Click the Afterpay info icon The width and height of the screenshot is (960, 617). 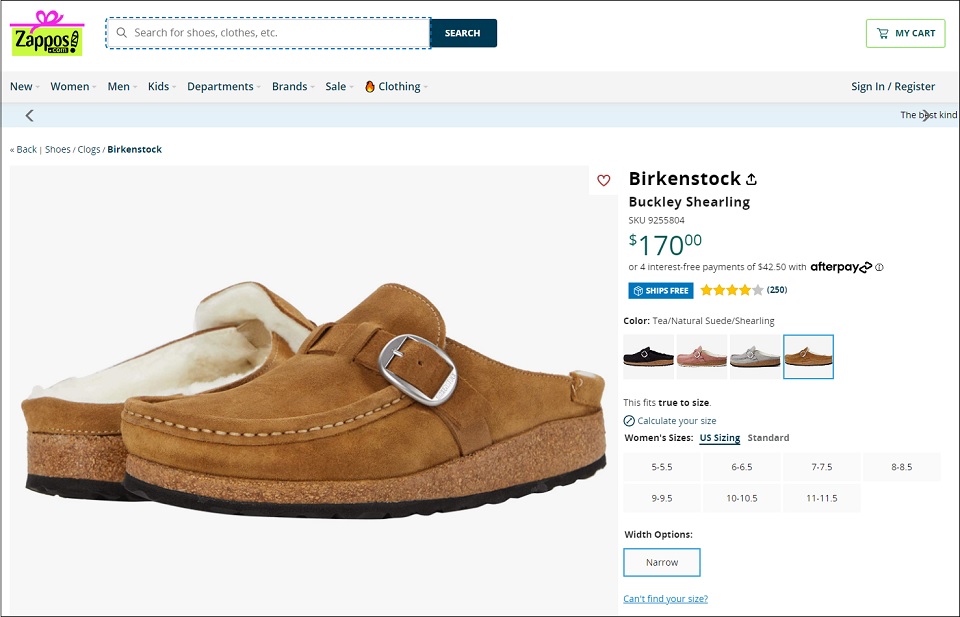tap(879, 268)
